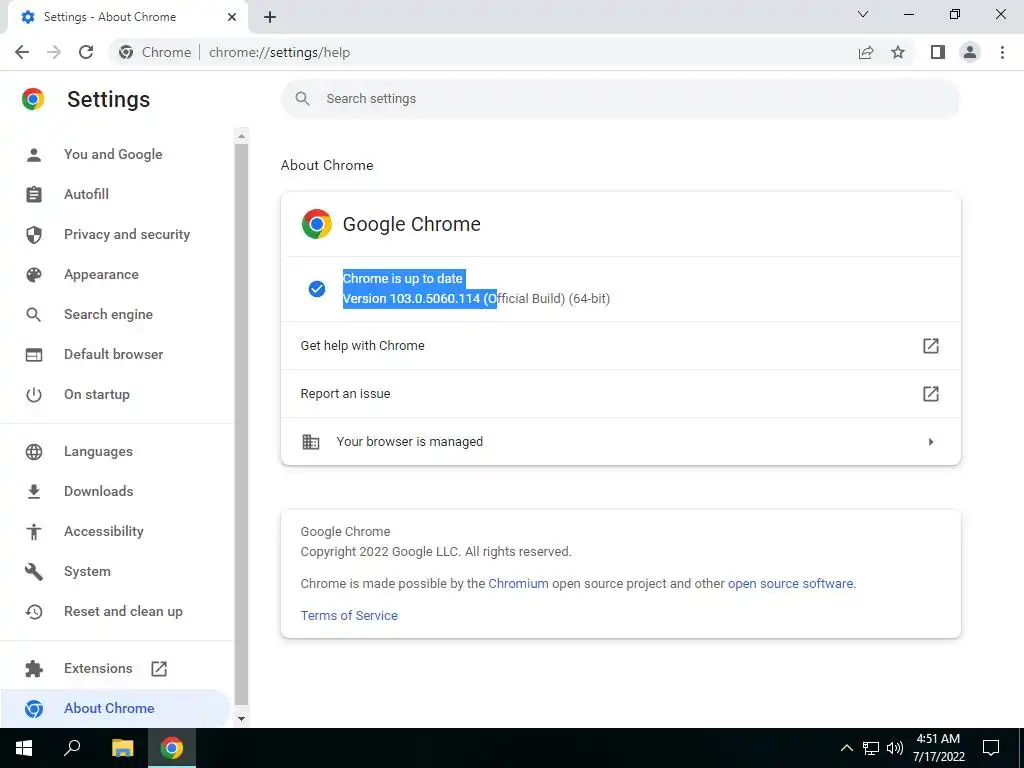1024x768 pixels.
Task: Click the sidebar scrollbar thumb
Action: 242,424
